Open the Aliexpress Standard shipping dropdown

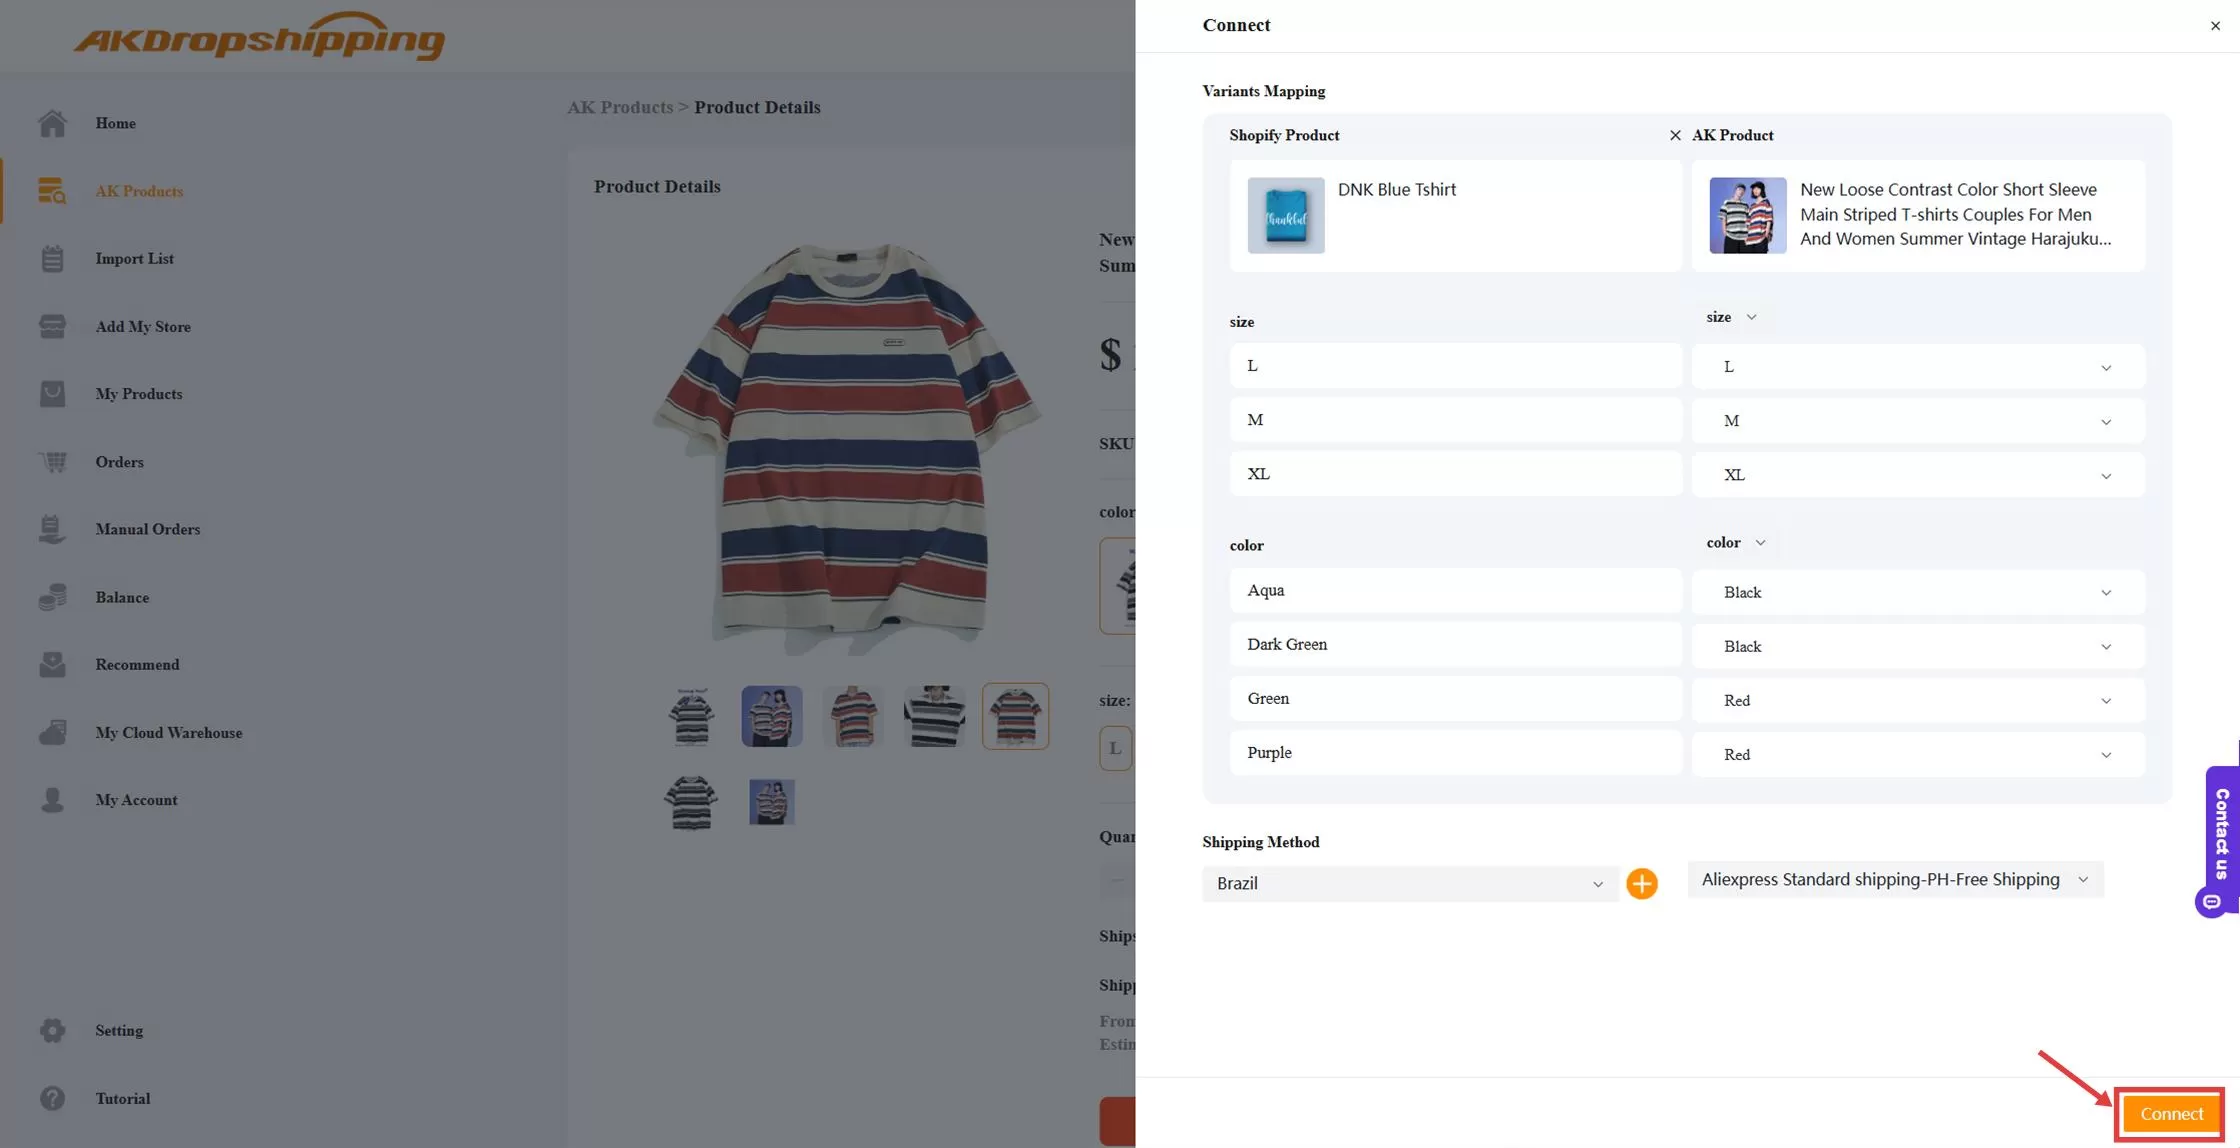(x=1893, y=879)
